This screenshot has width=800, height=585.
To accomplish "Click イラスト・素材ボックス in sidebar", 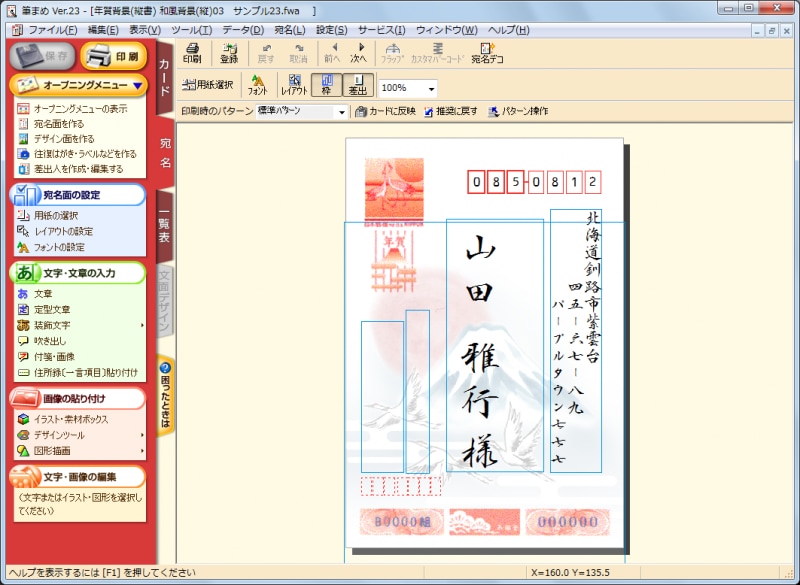I will [71, 419].
